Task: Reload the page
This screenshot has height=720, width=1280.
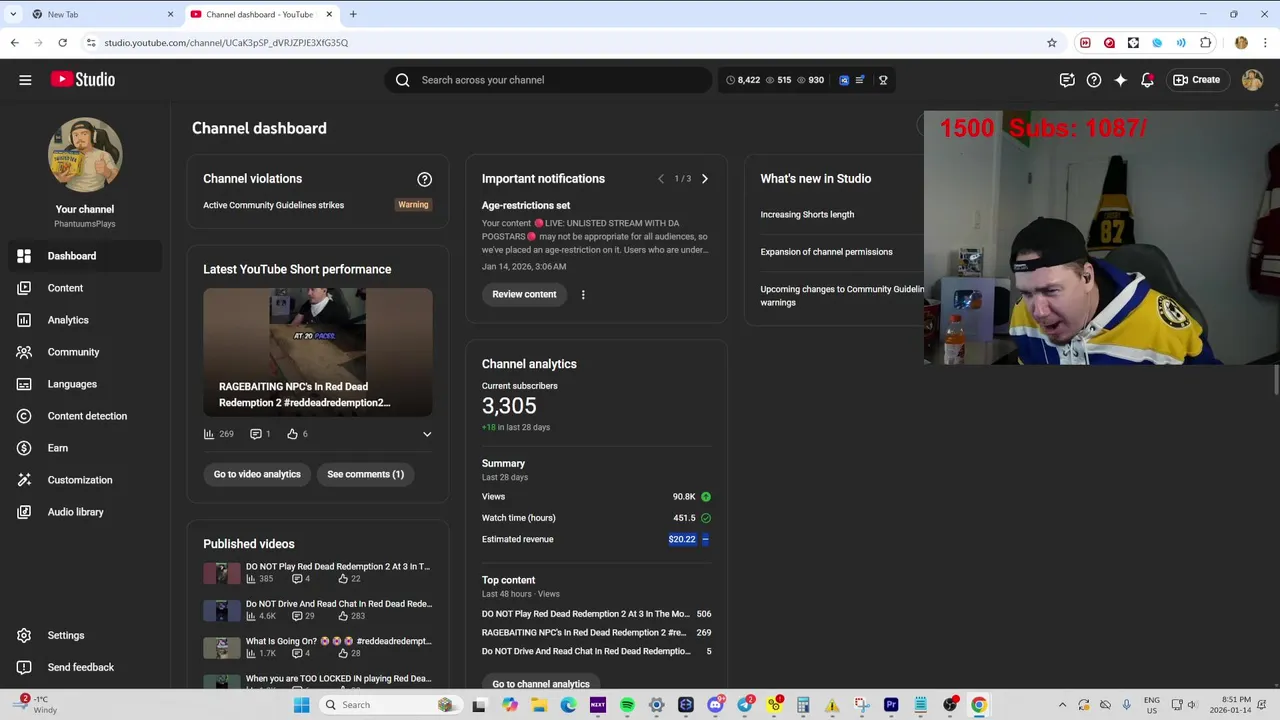Action: tap(62, 43)
